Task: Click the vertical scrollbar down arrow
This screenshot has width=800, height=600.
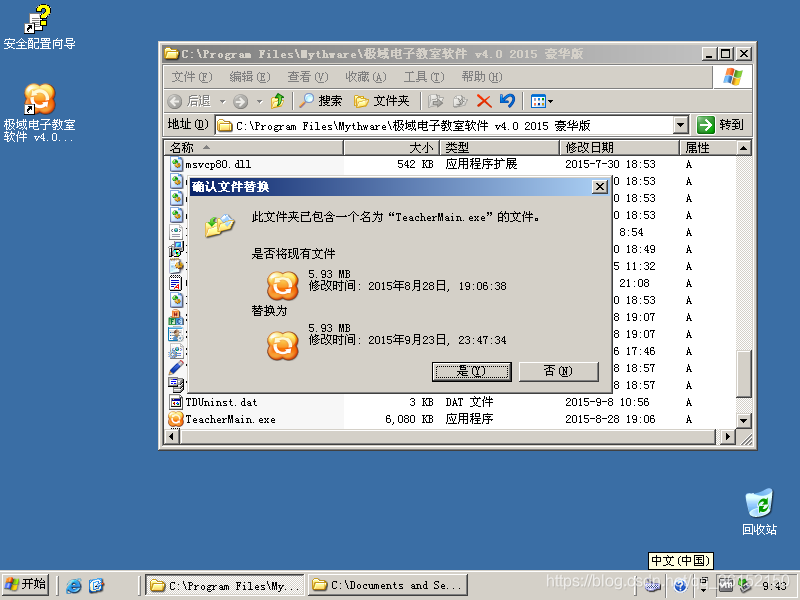Action: [743, 421]
